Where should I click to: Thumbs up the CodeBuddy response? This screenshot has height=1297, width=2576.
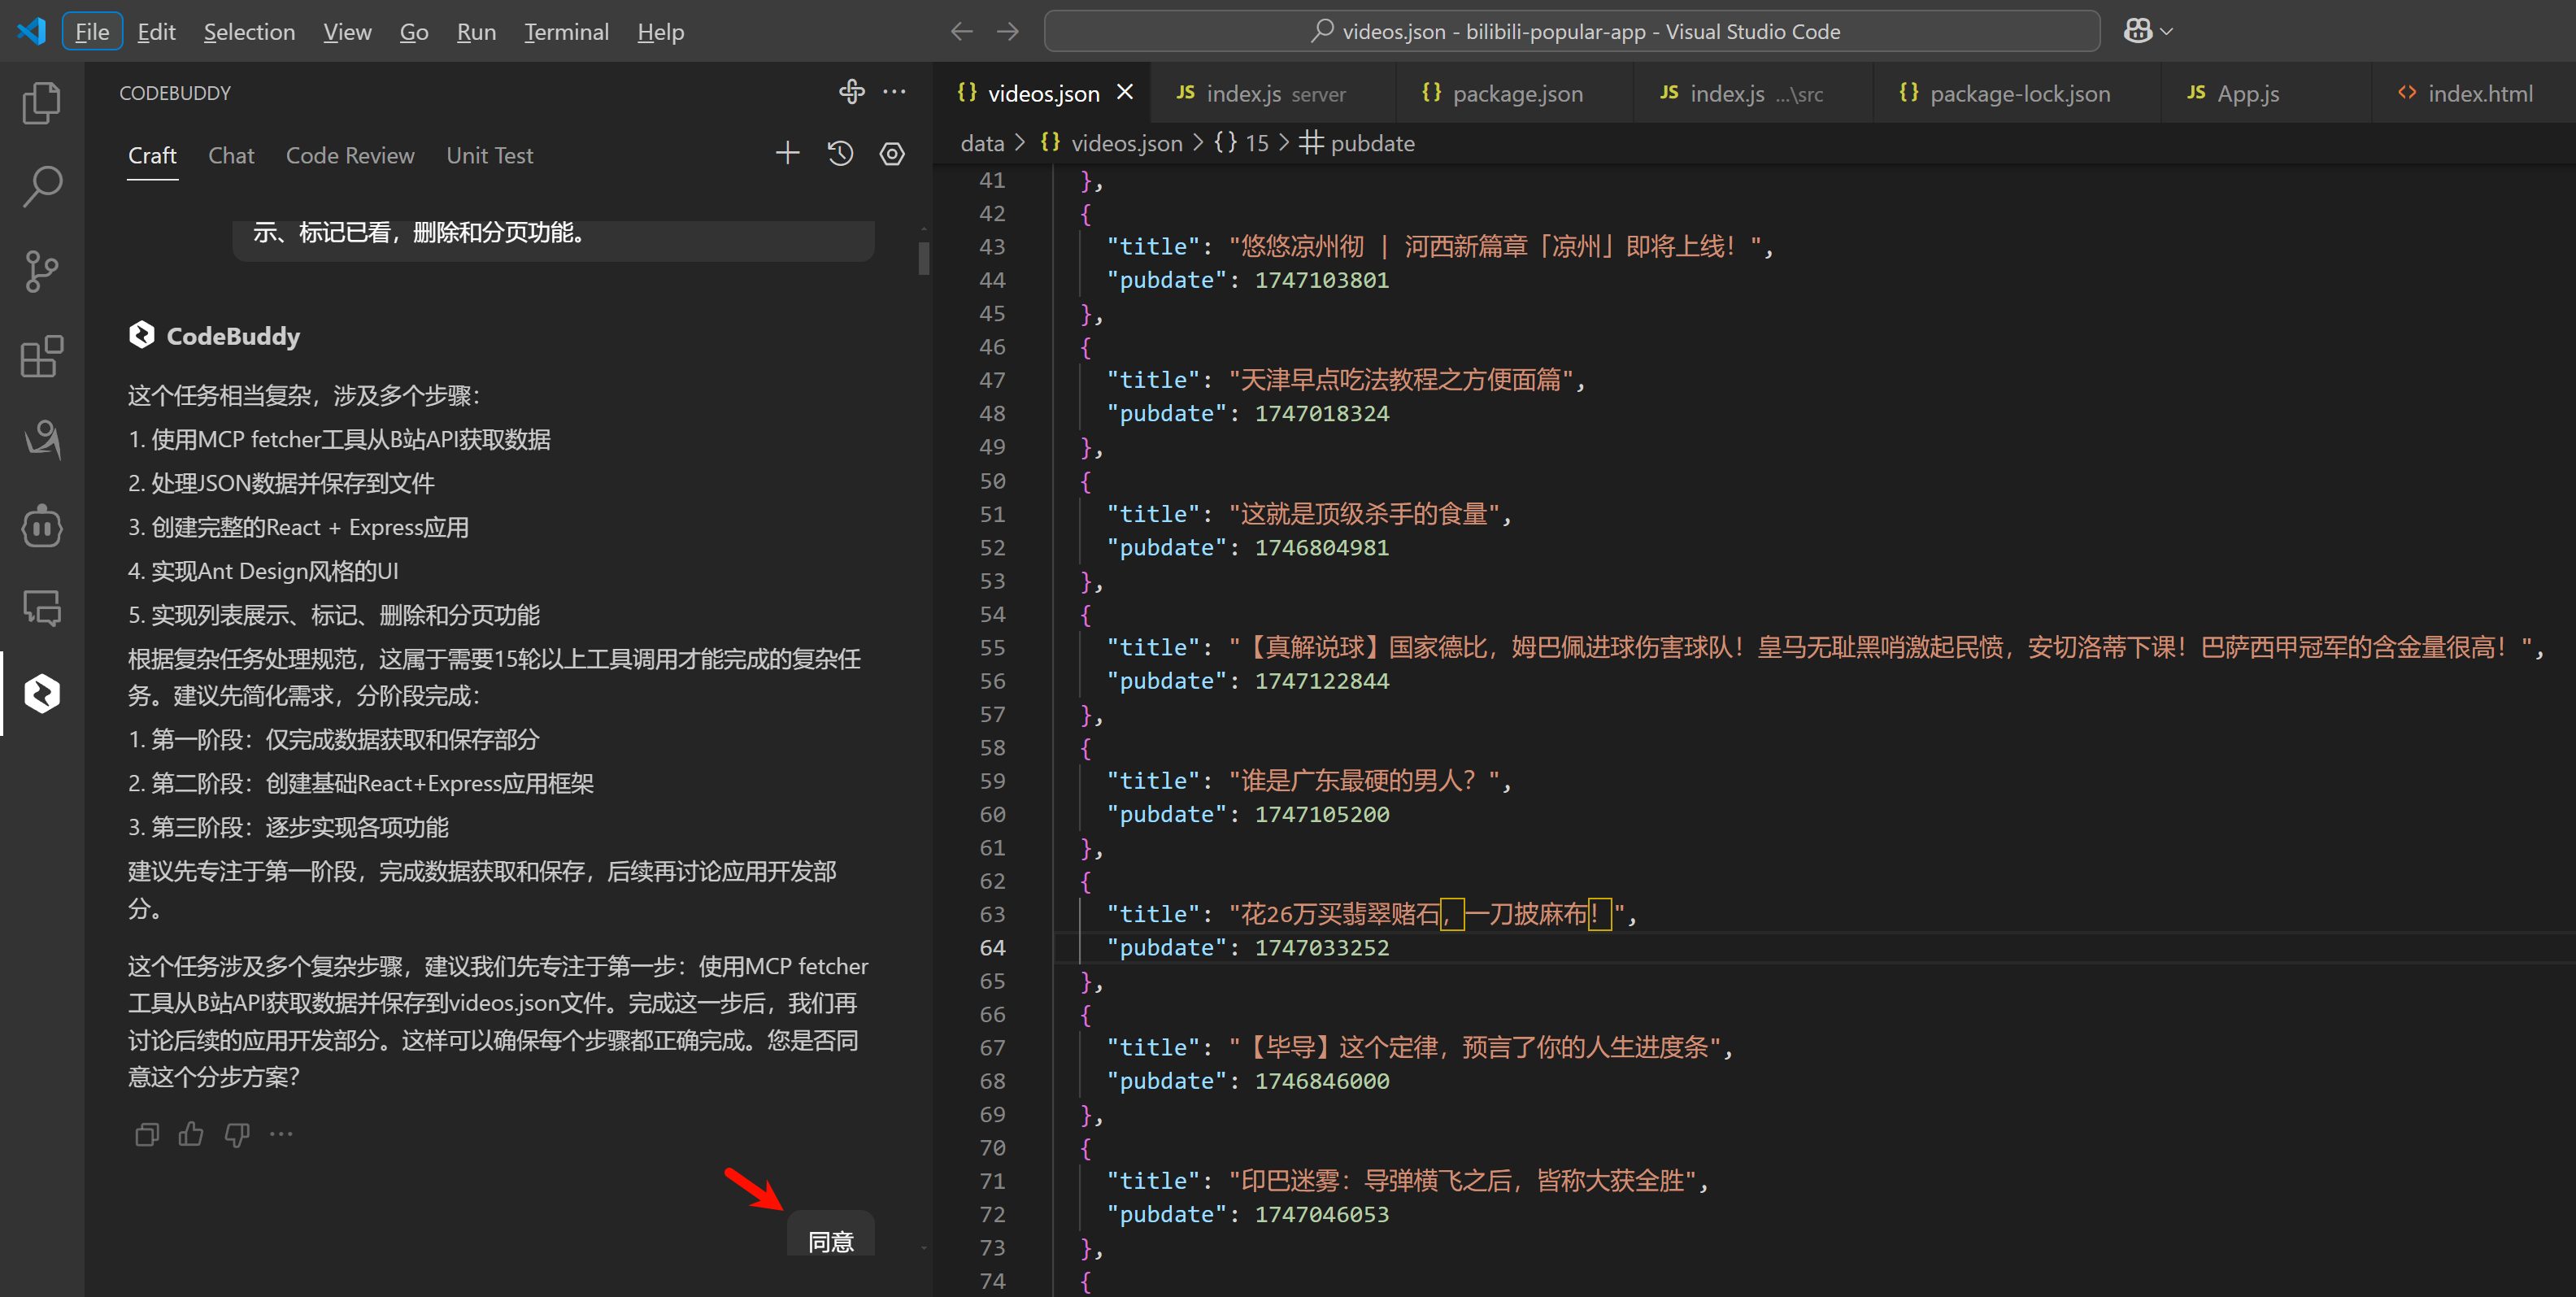click(190, 1134)
